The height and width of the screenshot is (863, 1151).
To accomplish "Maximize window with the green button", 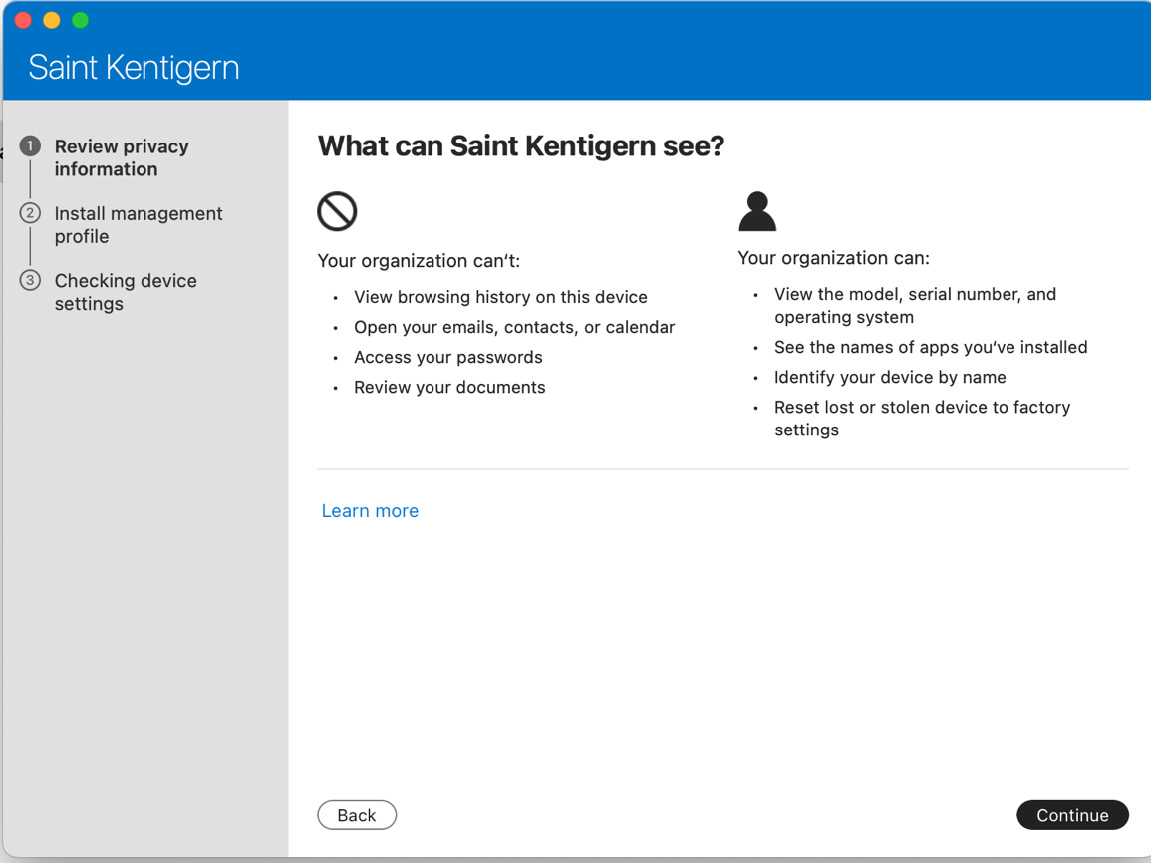I will [81, 20].
